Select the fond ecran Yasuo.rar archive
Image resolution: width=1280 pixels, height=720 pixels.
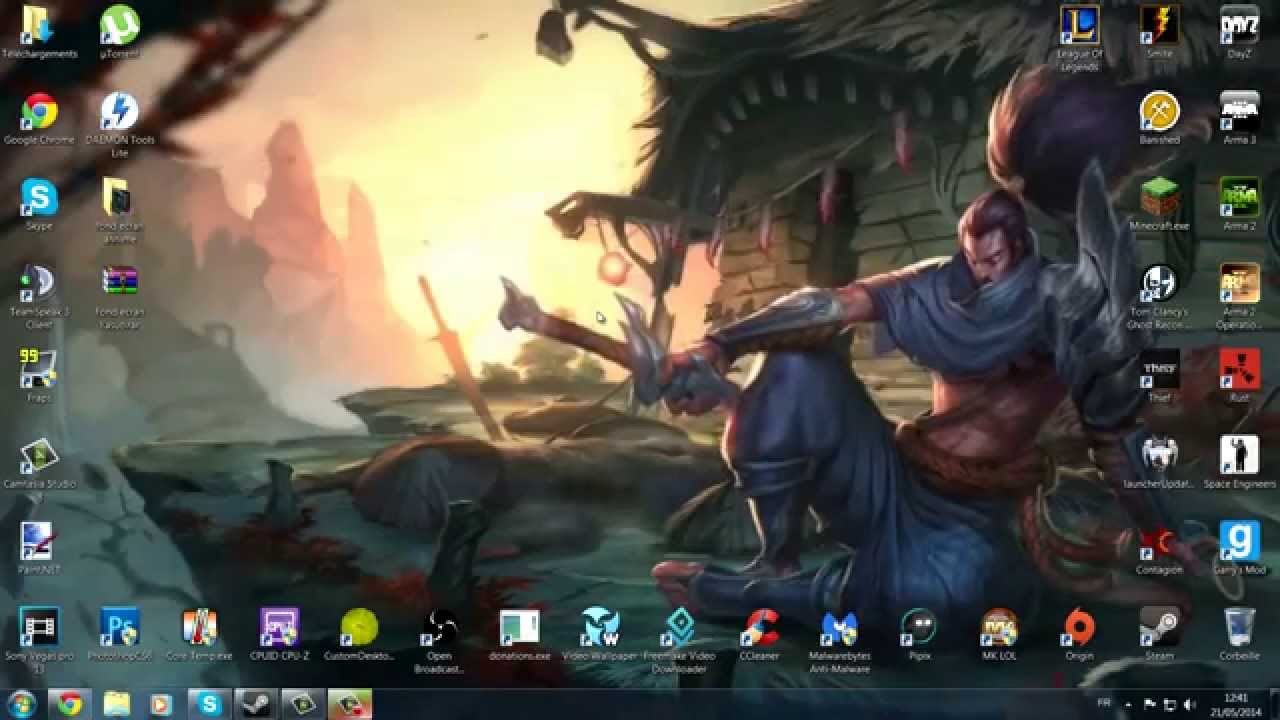[120, 296]
